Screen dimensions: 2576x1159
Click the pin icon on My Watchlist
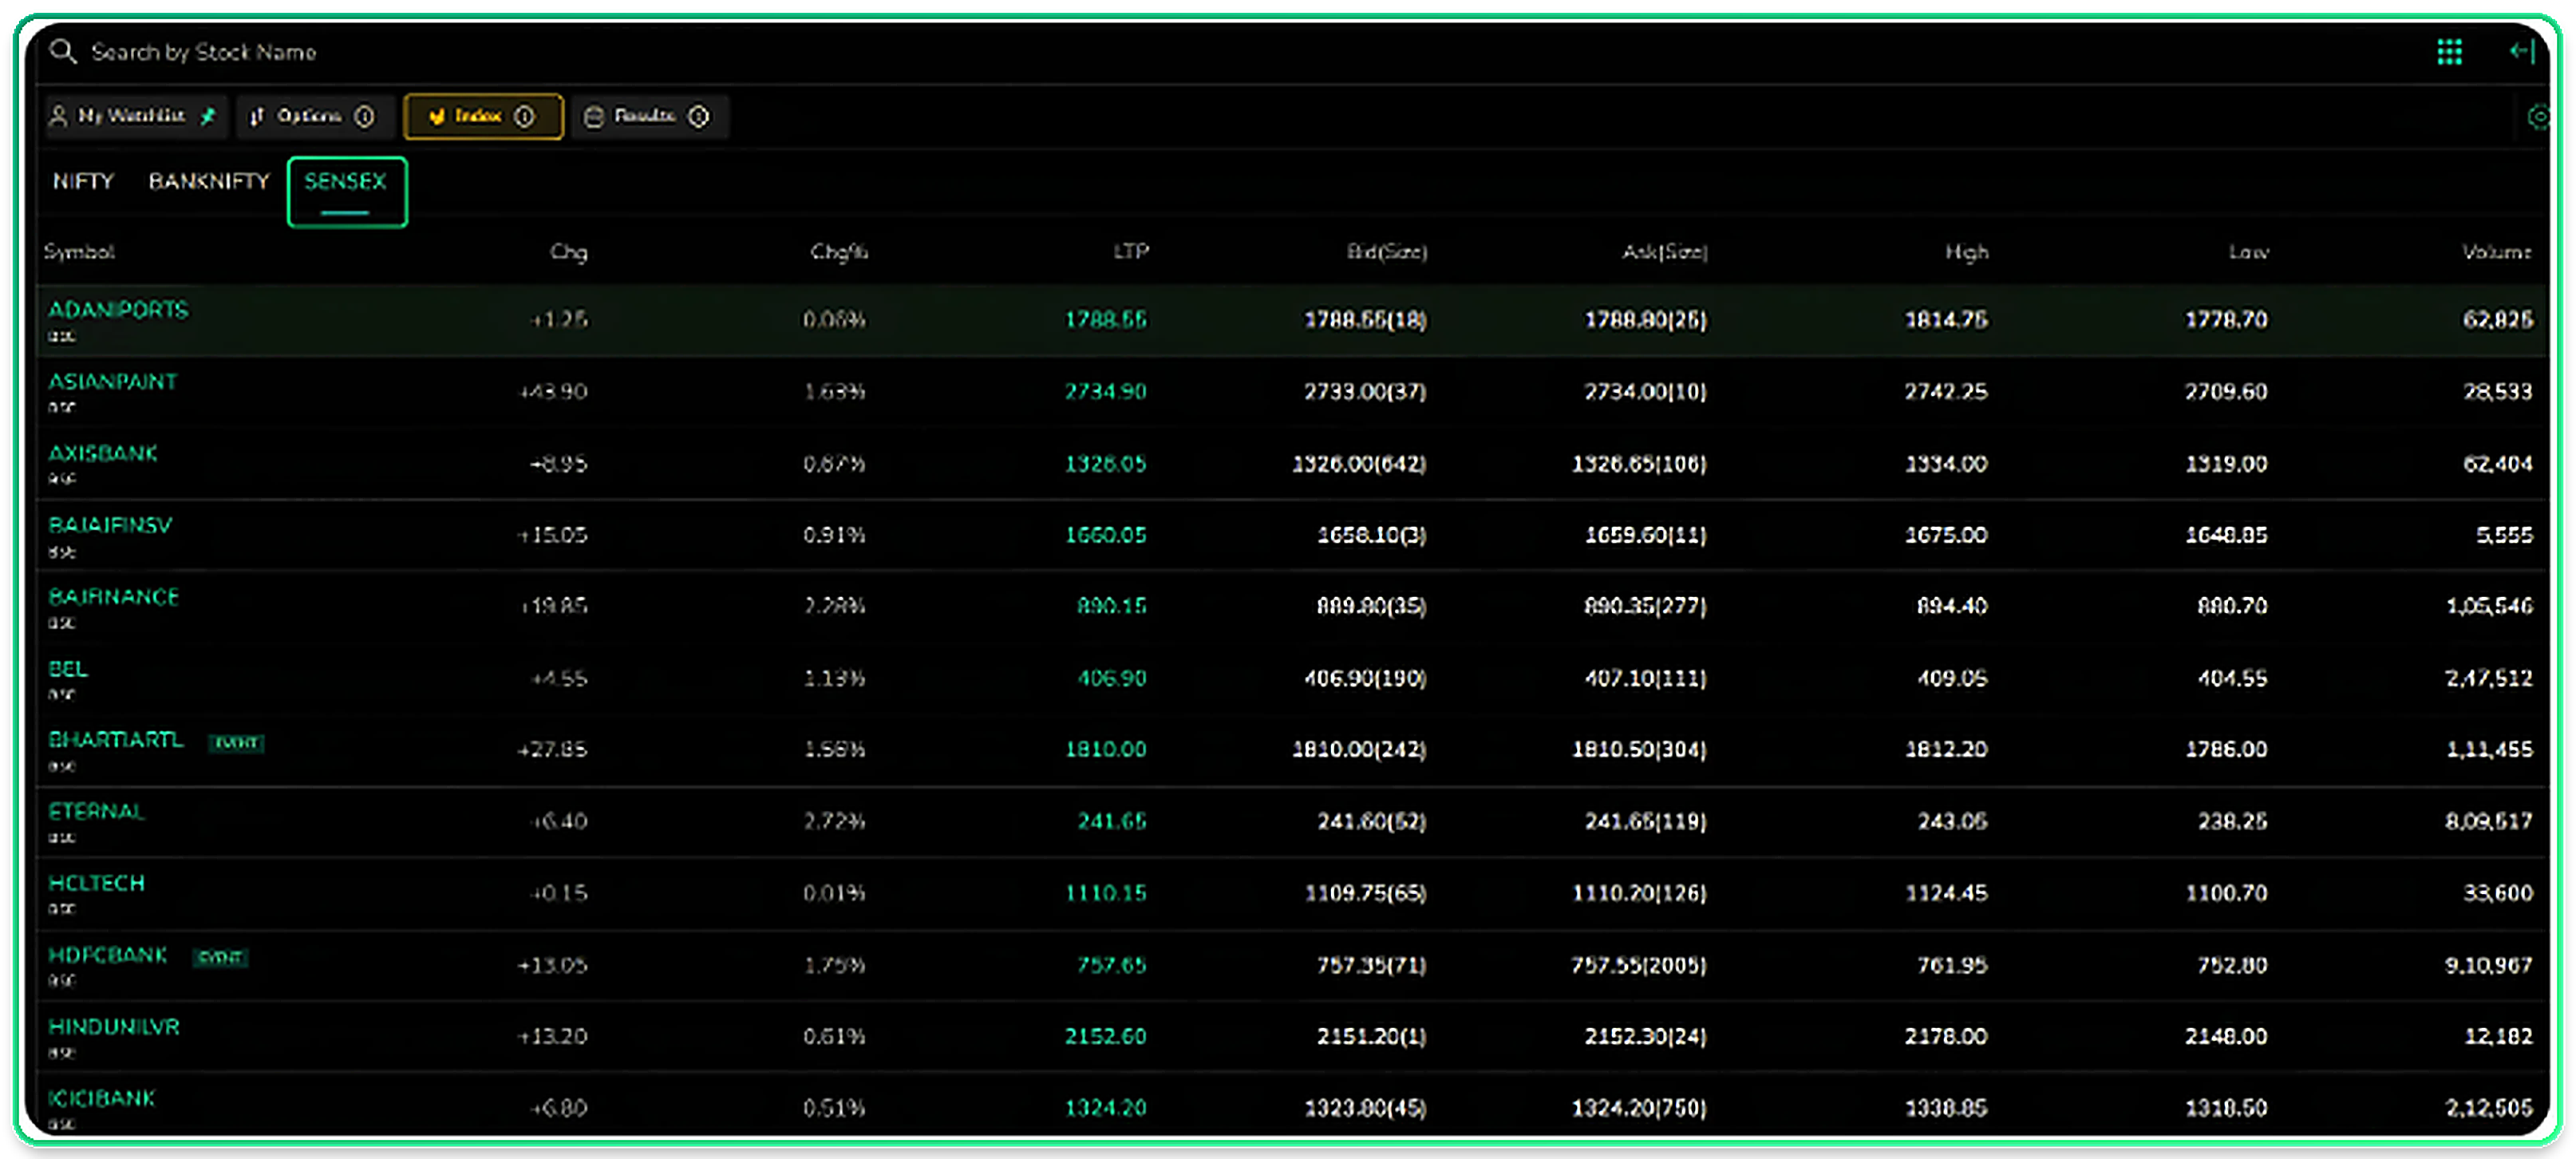208,116
